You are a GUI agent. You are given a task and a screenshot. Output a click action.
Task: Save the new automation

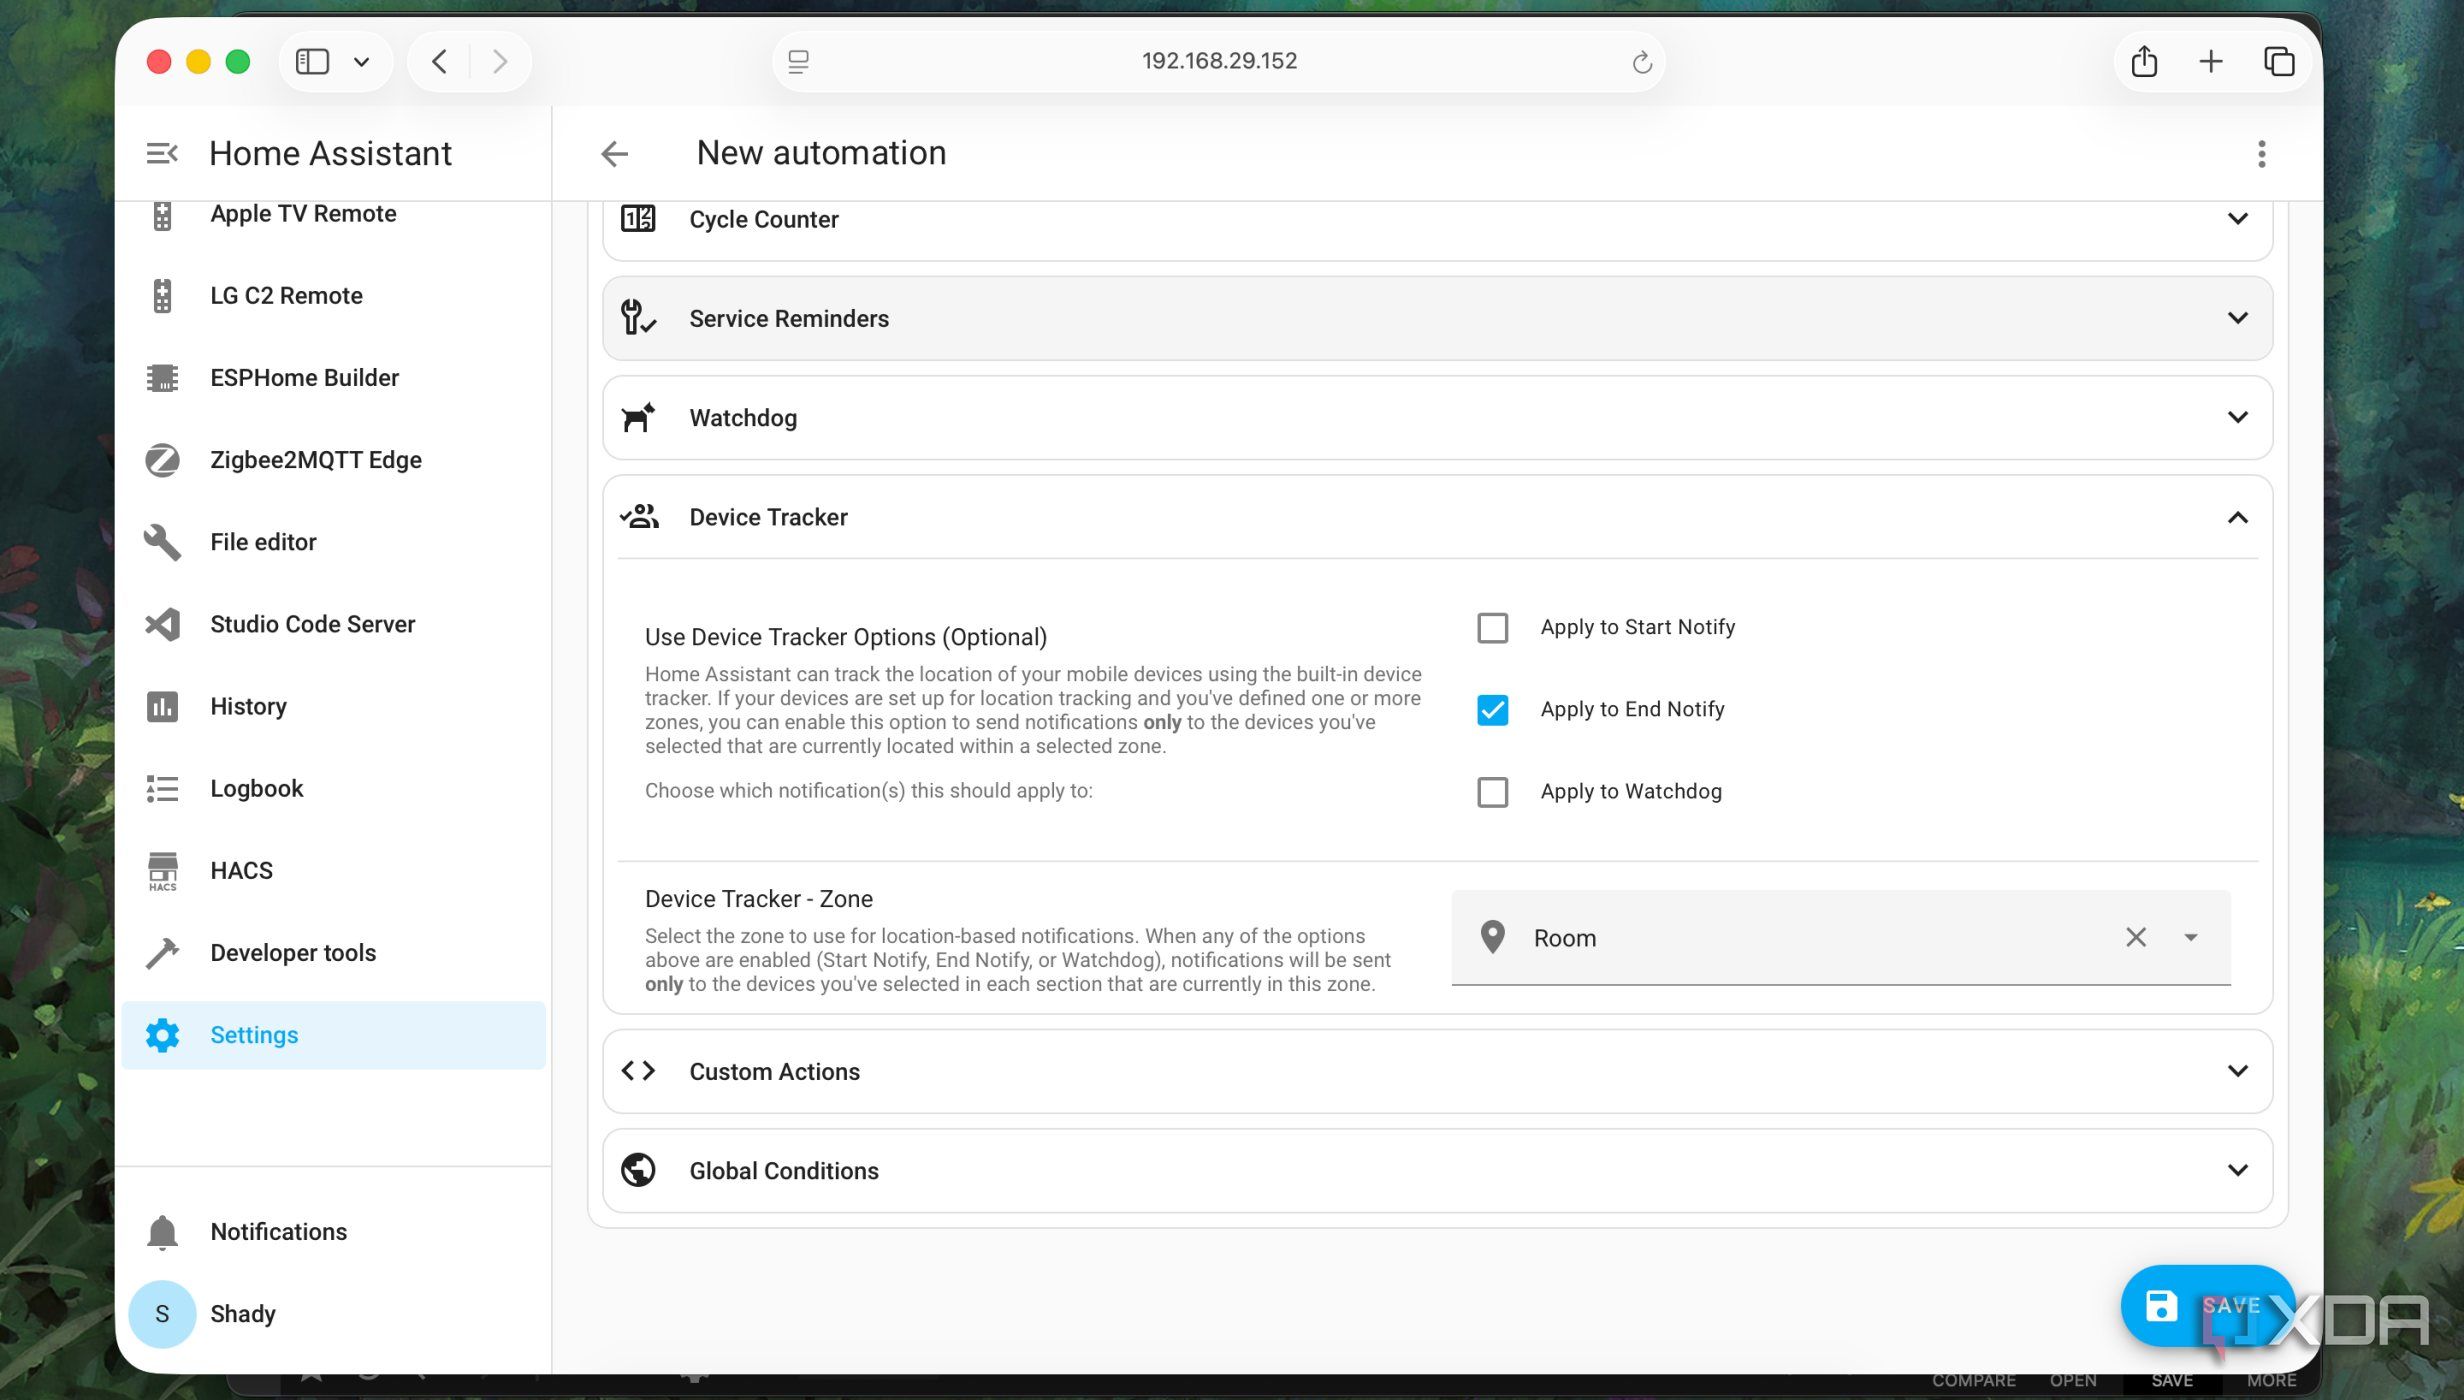coord(2207,1306)
